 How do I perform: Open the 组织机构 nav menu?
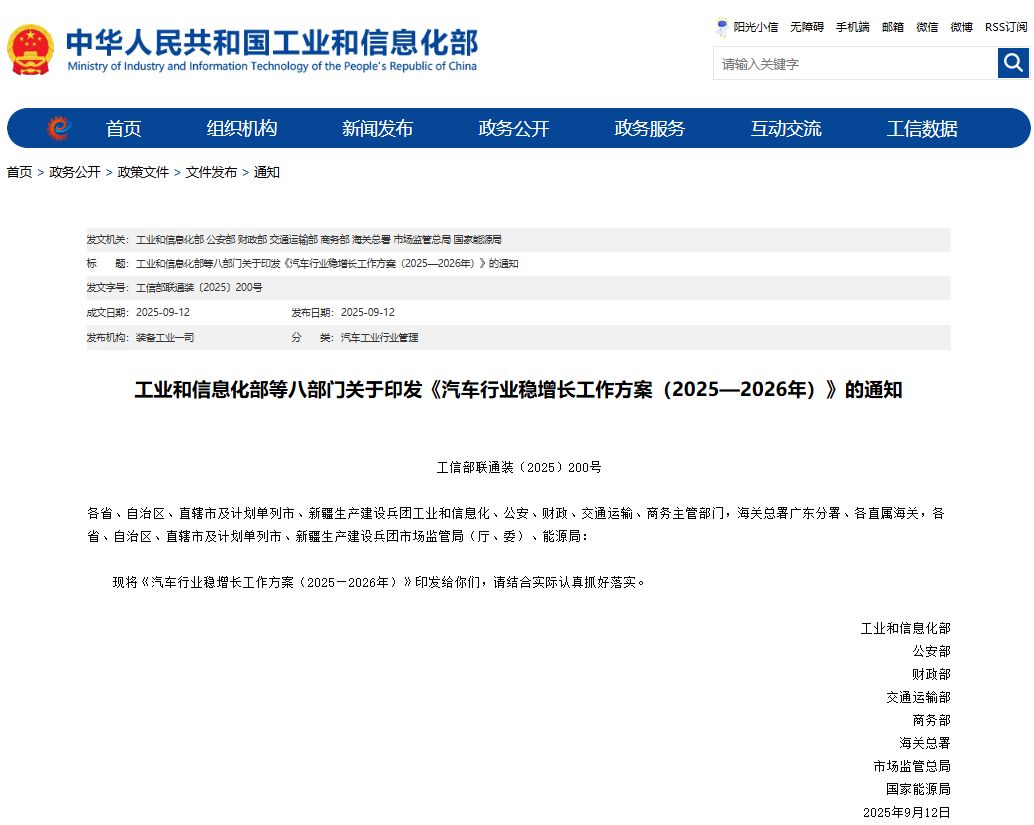(x=241, y=128)
